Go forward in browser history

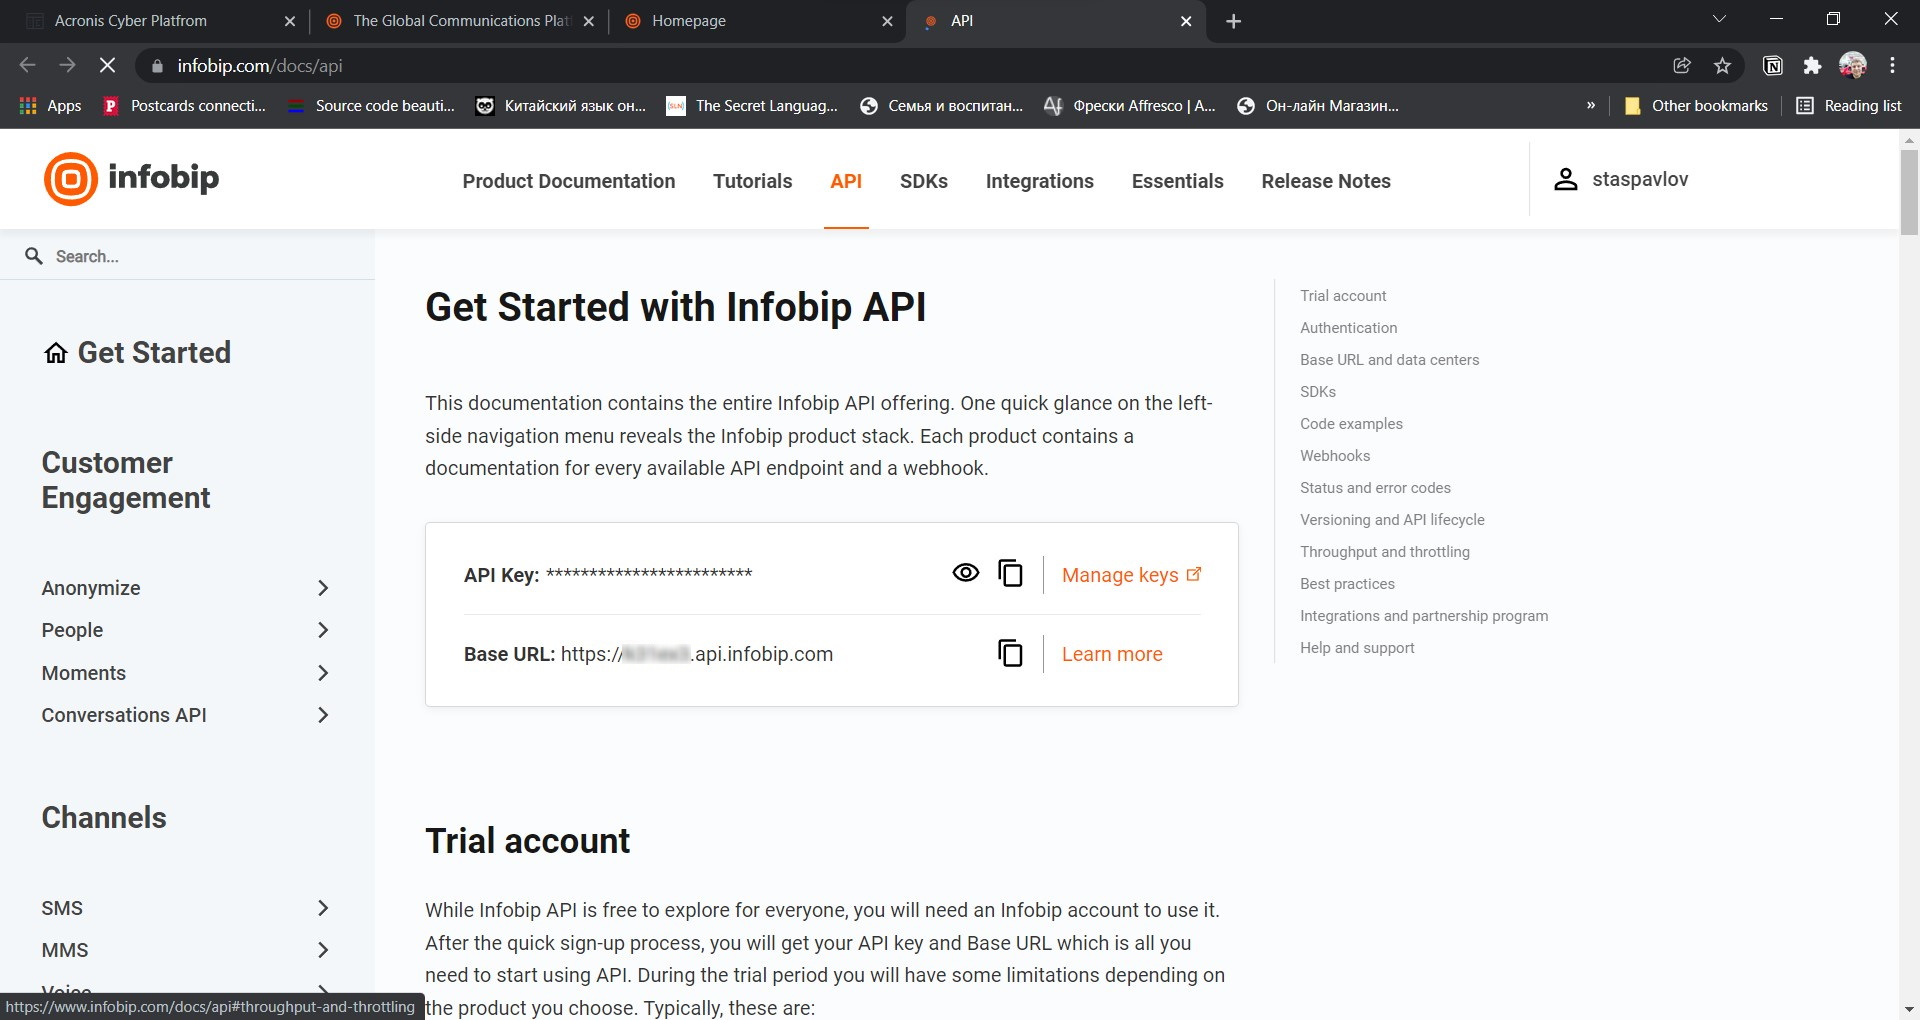pos(67,65)
